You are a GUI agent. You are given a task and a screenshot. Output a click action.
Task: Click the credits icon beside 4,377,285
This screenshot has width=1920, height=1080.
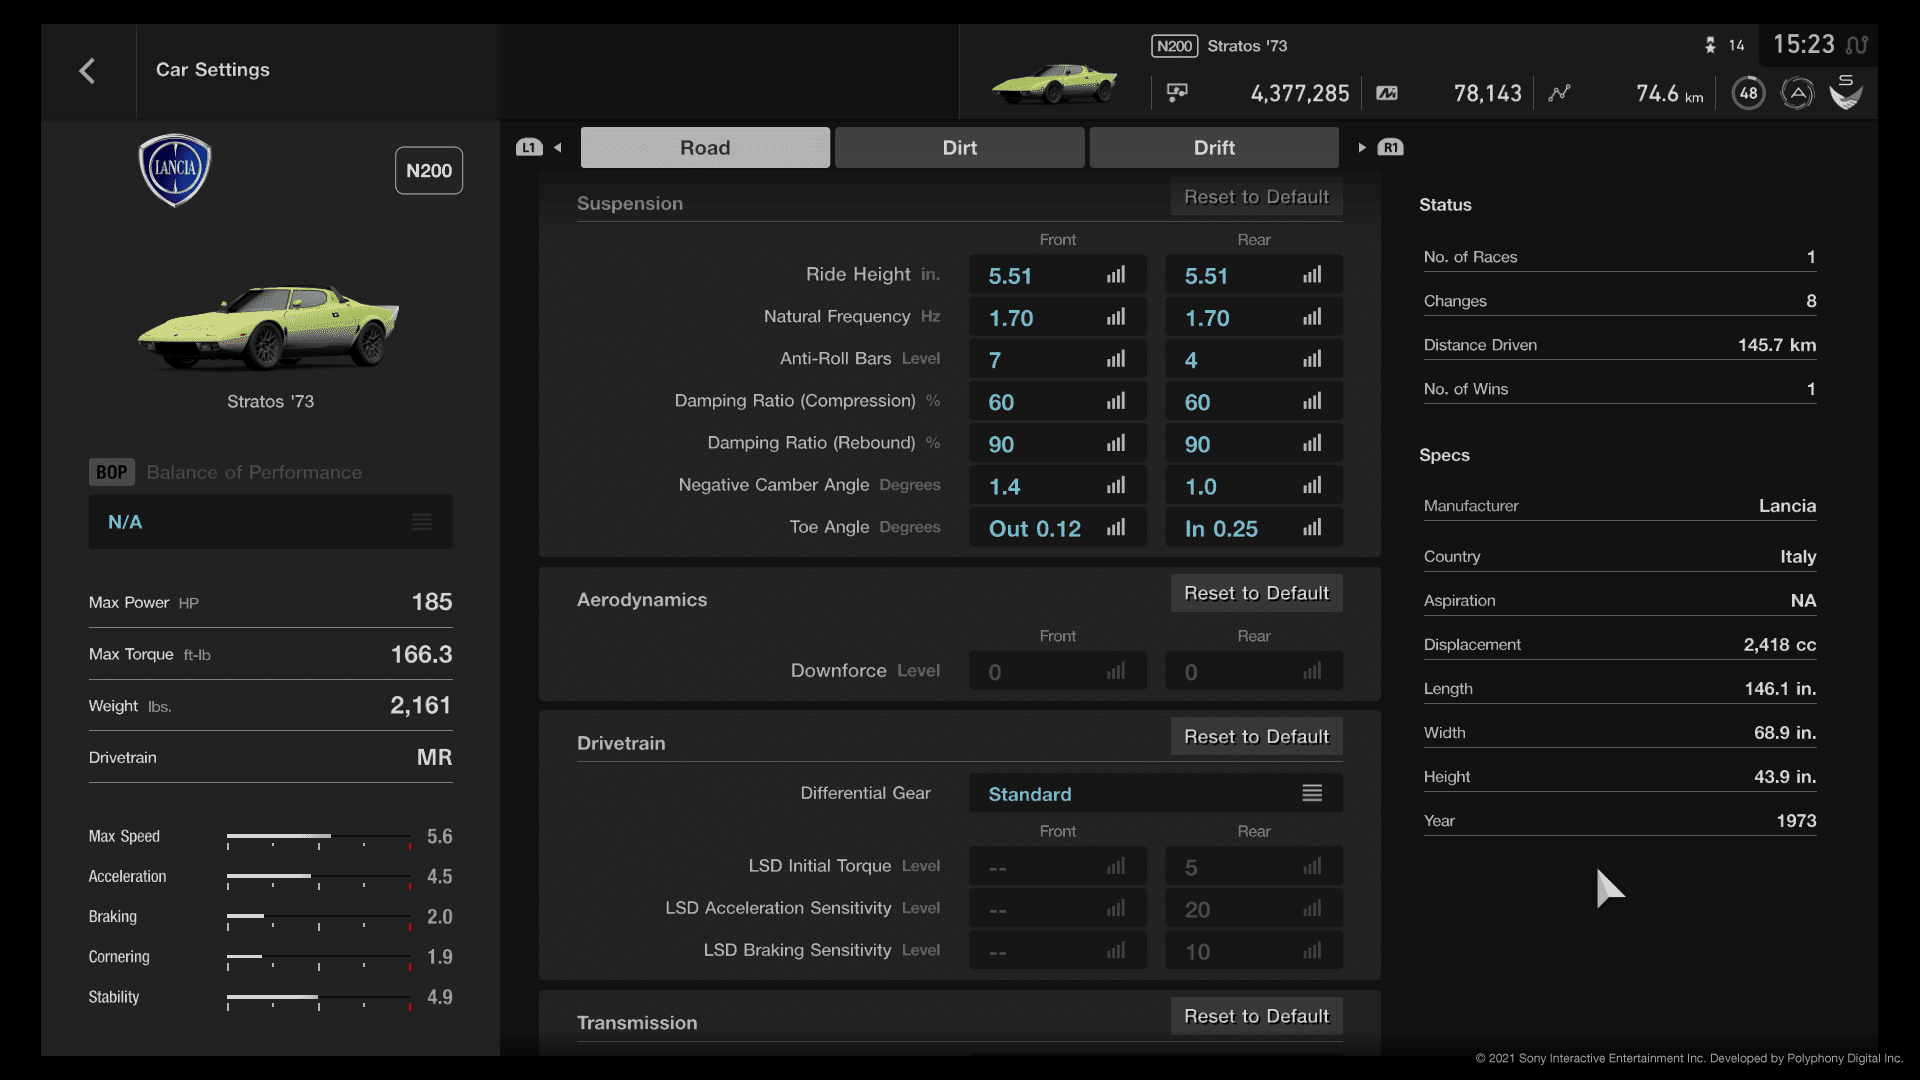tap(1177, 93)
